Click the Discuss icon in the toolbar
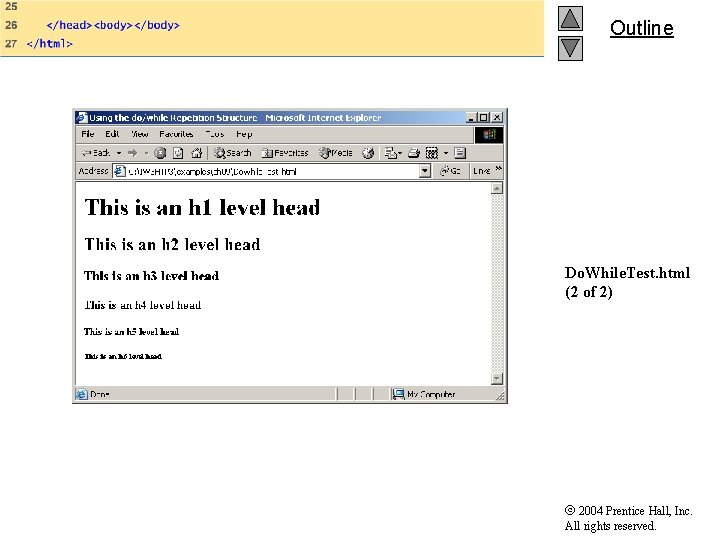 [x=460, y=153]
